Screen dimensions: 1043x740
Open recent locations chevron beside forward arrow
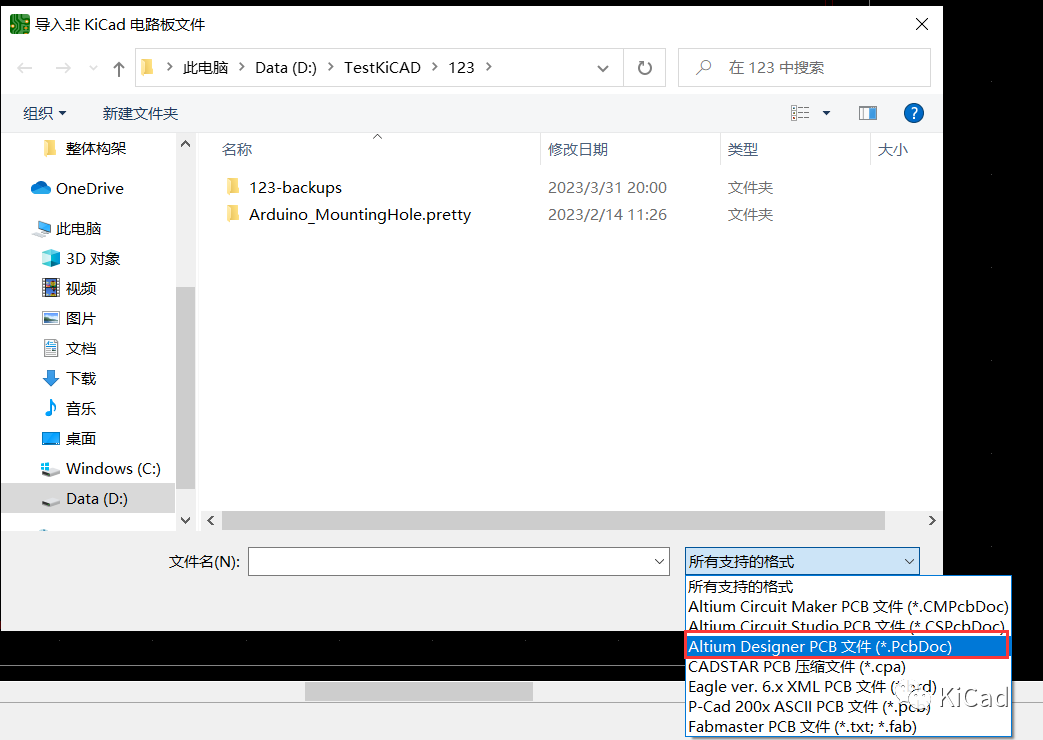pos(93,68)
